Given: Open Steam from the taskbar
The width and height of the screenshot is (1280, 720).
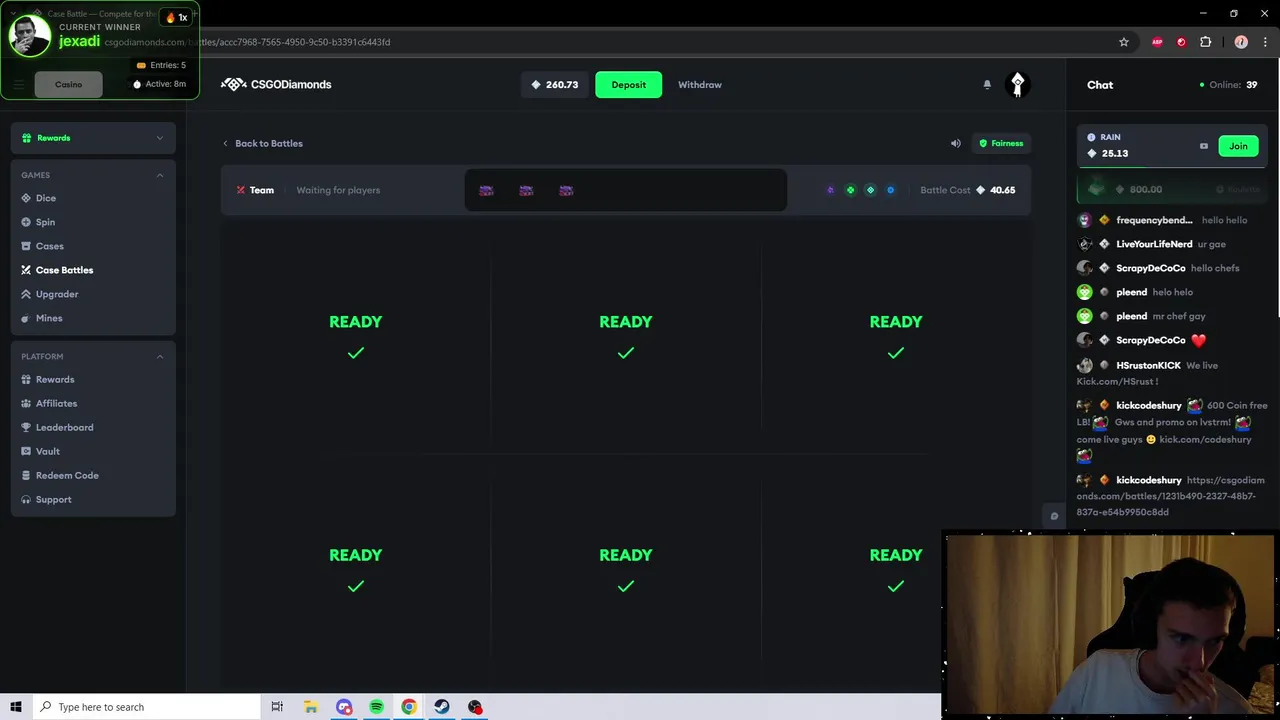Looking at the screenshot, I should (x=442, y=707).
